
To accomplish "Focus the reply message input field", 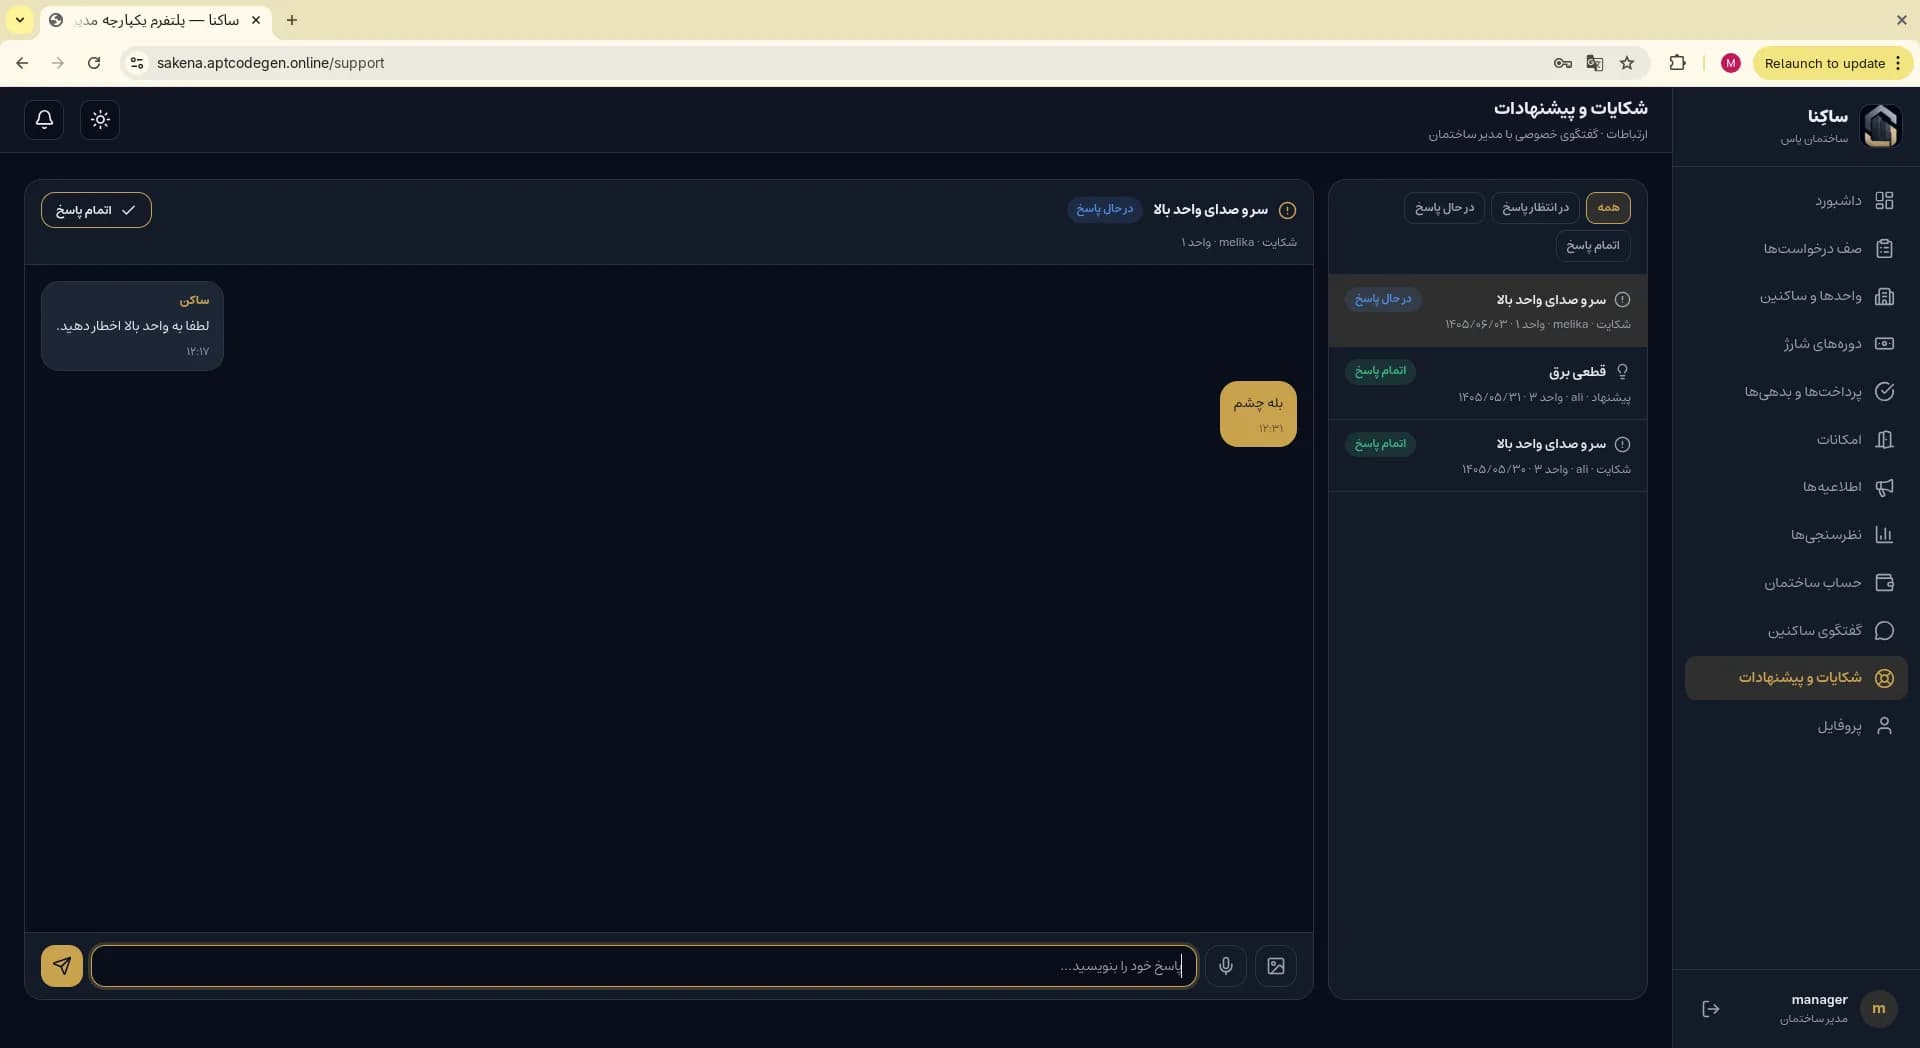I will coord(644,966).
